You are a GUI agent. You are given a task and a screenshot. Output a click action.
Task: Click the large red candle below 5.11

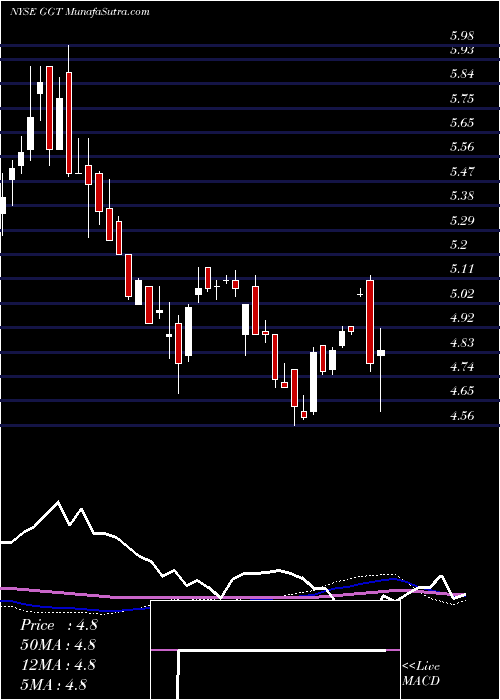pyautogui.click(x=370, y=322)
